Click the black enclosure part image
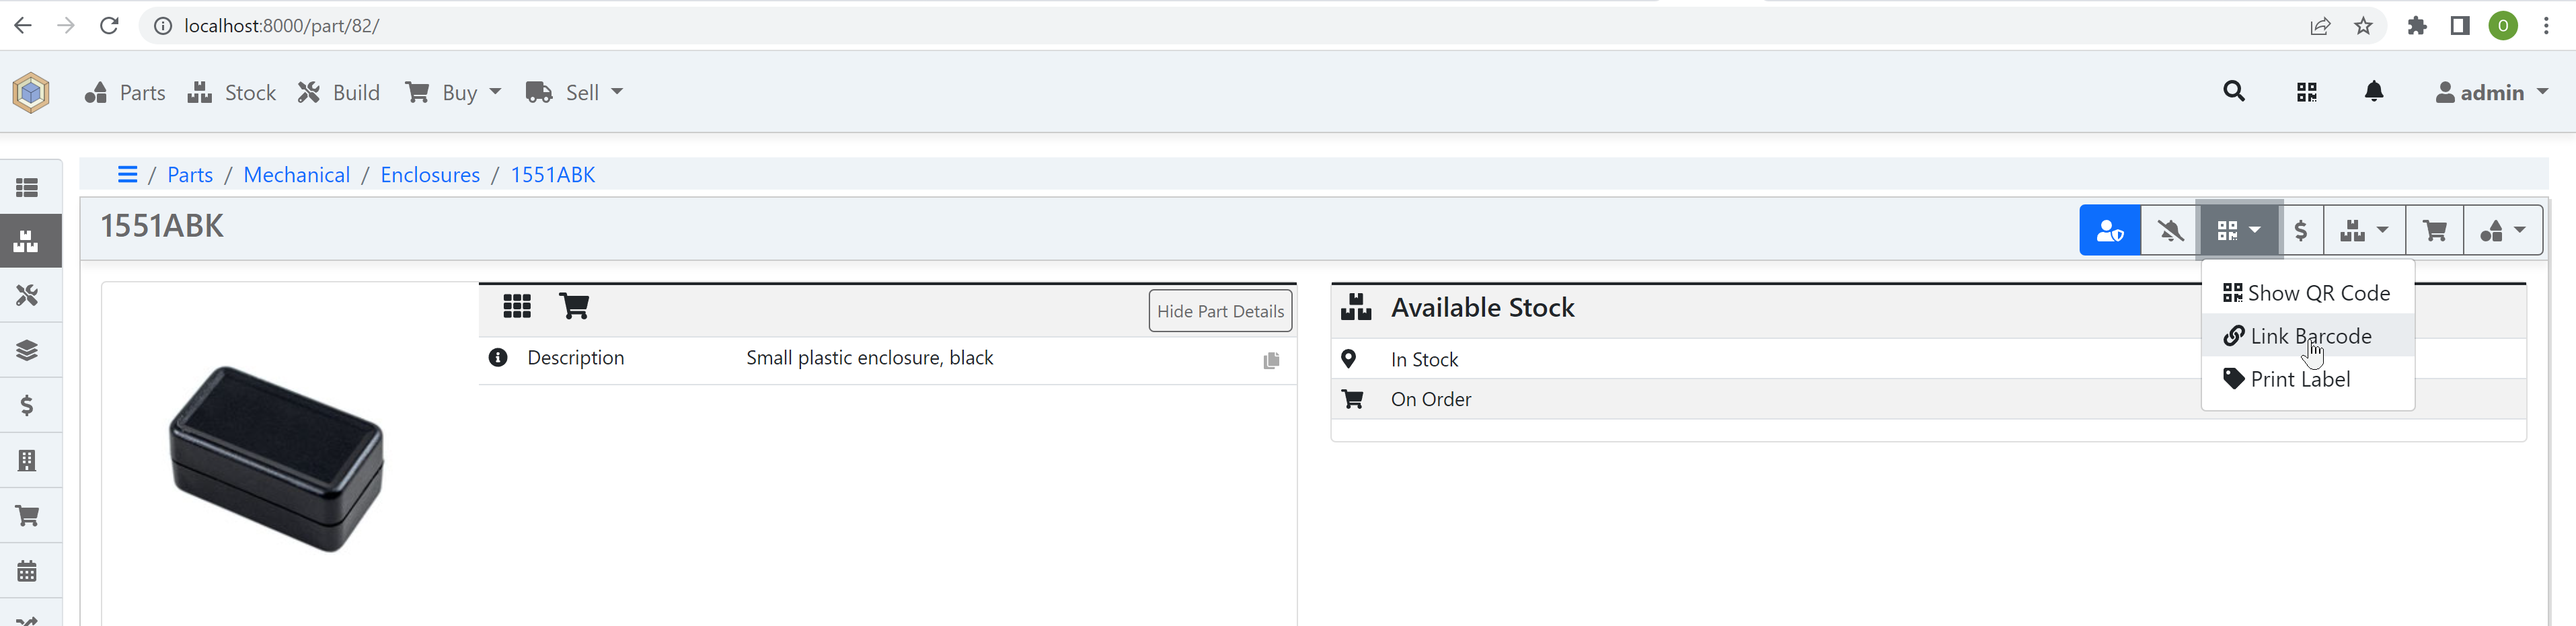Viewport: 2576px width, 626px height. (x=276, y=458)
